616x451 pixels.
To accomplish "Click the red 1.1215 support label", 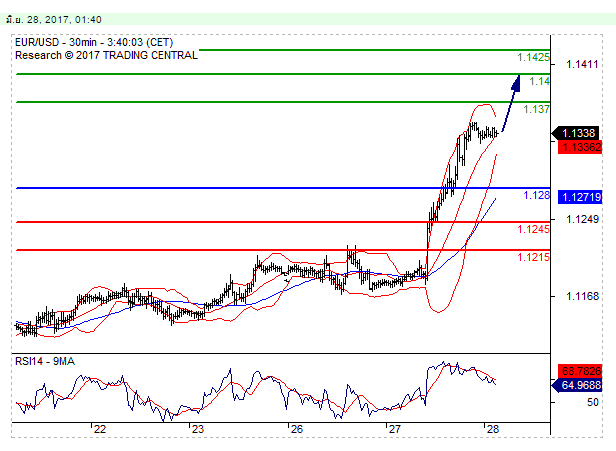I will (x=533, y=257).
